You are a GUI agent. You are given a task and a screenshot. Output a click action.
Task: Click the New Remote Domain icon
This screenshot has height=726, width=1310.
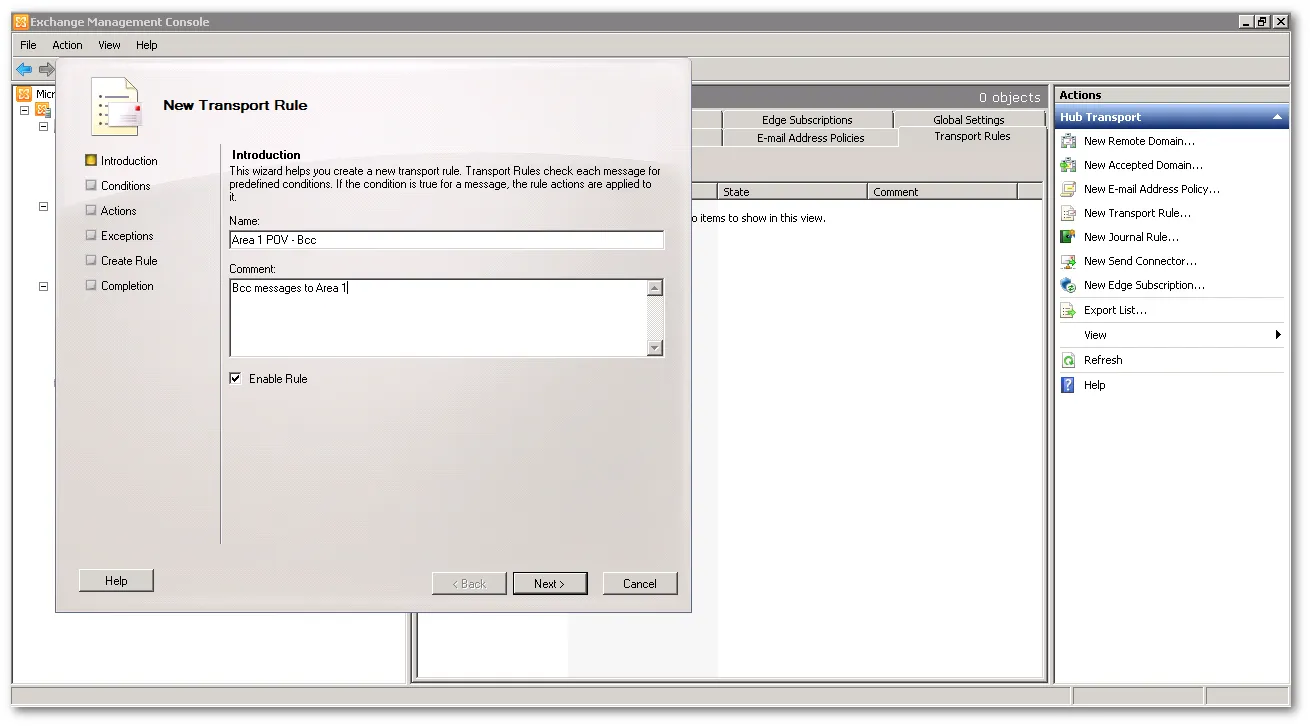pyautogui.click(x=1068, y=141)
